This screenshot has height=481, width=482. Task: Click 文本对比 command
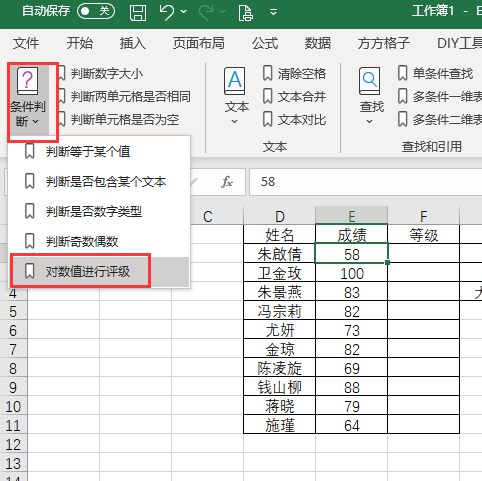coord(302,120)
